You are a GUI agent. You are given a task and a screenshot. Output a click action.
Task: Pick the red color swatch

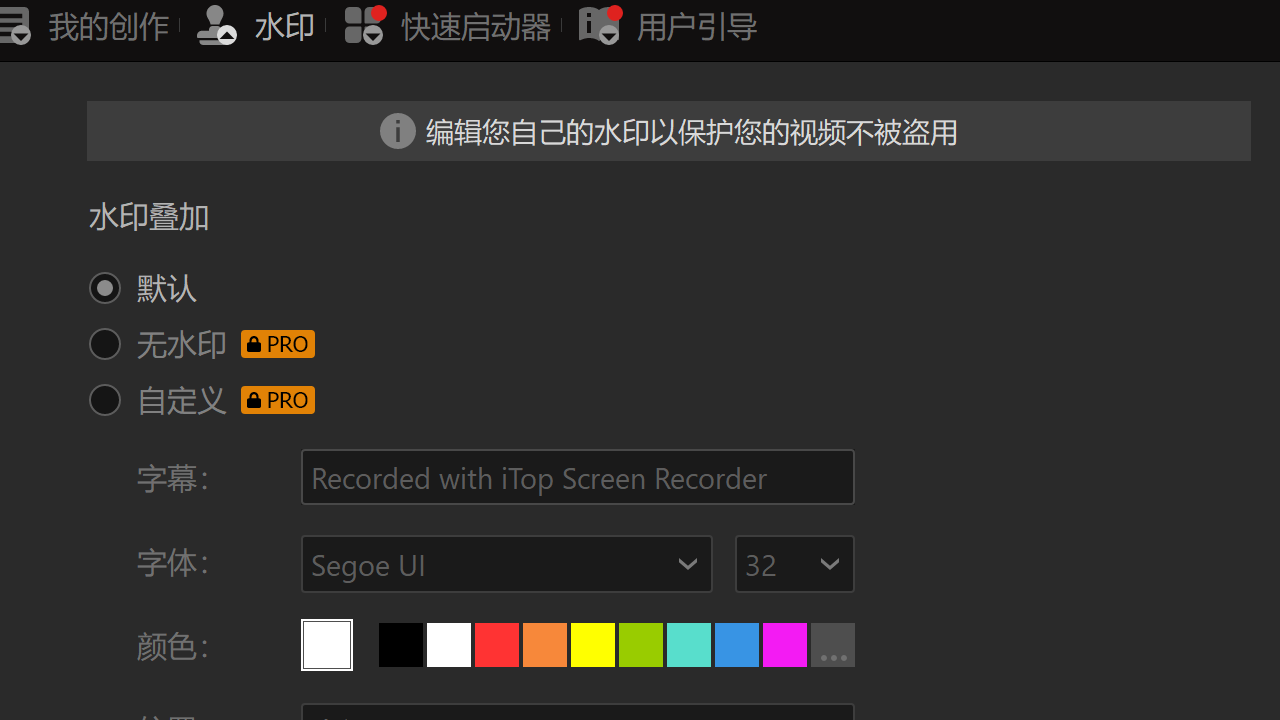(497, 645)
